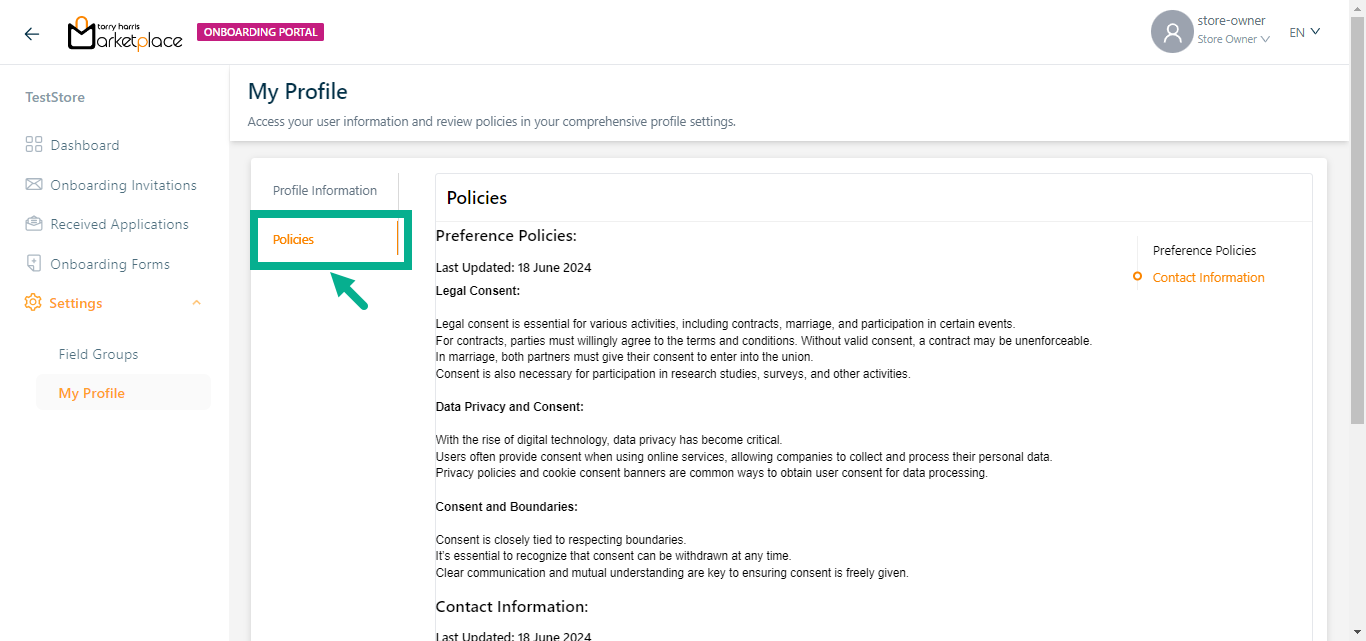The height and width of the screenshot is (641, 1366).
Task: Collapse the Settings menu chevron
Action: (x=196, y=303)
